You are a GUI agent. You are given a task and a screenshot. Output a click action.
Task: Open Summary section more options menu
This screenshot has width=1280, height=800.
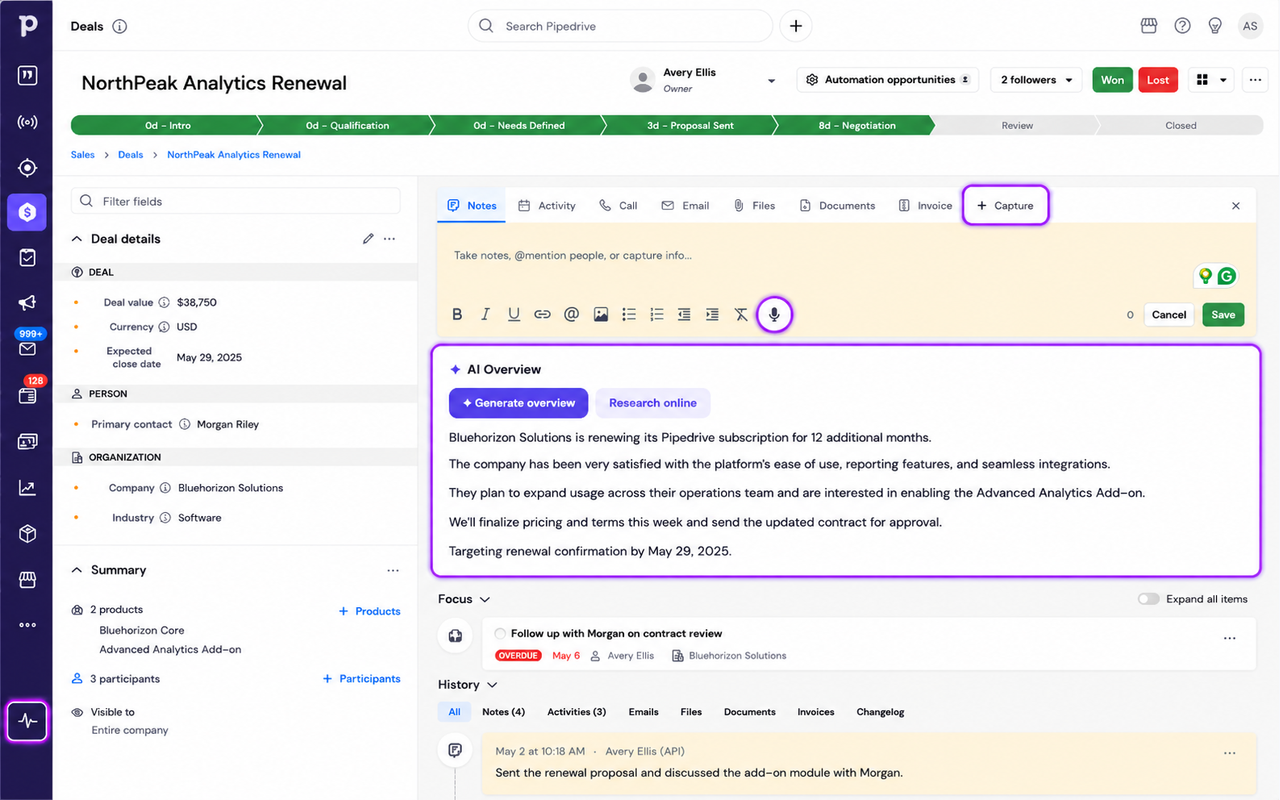pos(393,570)
